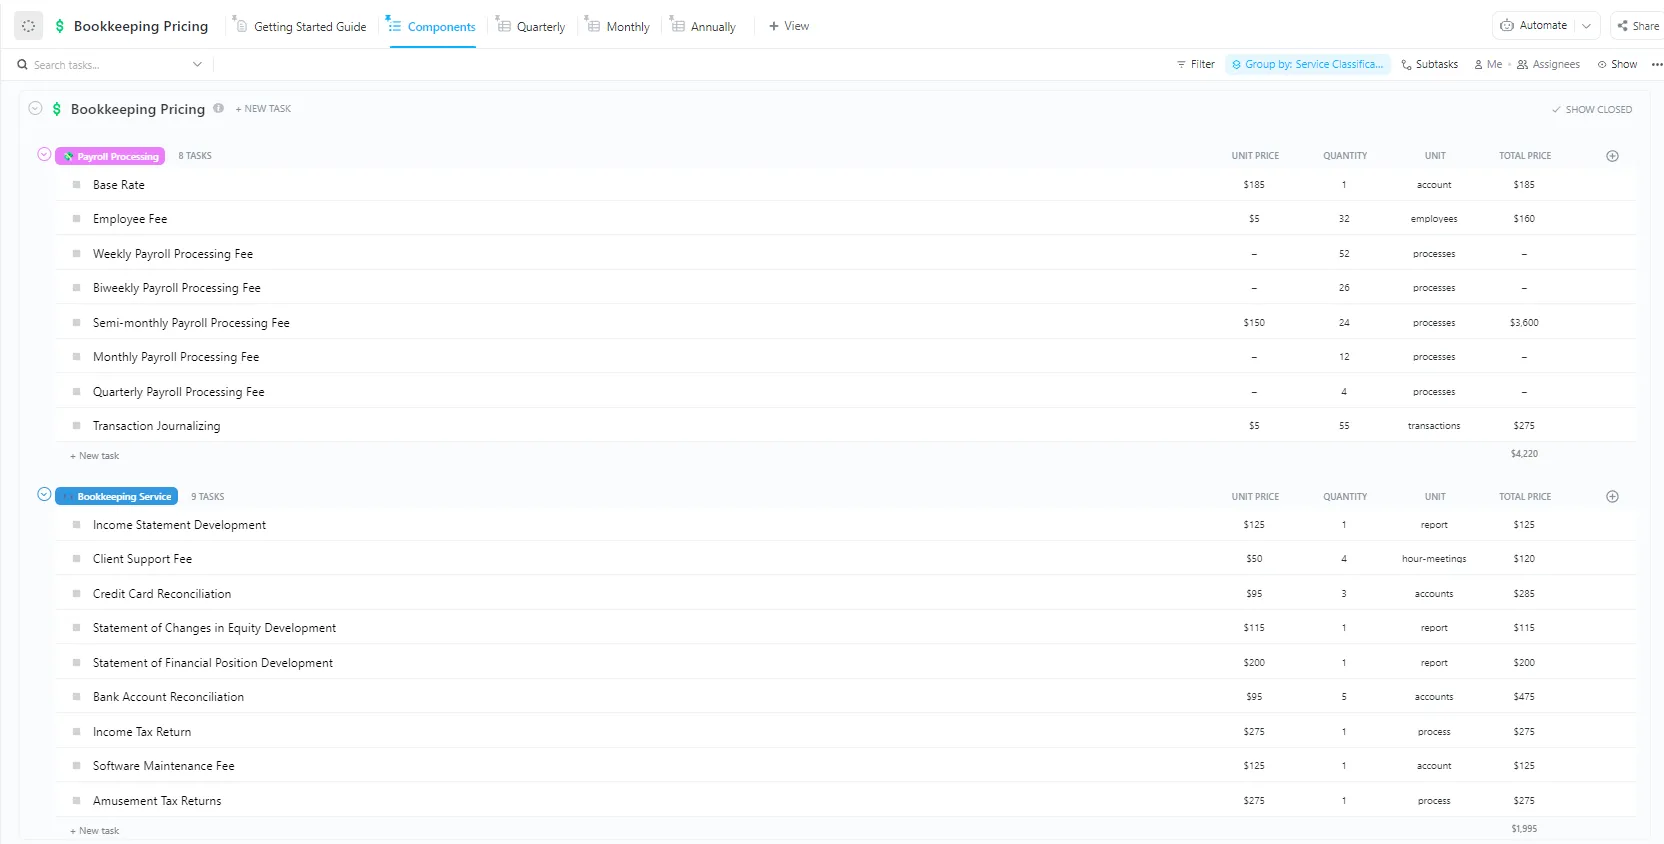Viewport: 1664px width, 844px height.
Task: Click status square of Biweekly Payroll Processing Fee
Action: 76,288
